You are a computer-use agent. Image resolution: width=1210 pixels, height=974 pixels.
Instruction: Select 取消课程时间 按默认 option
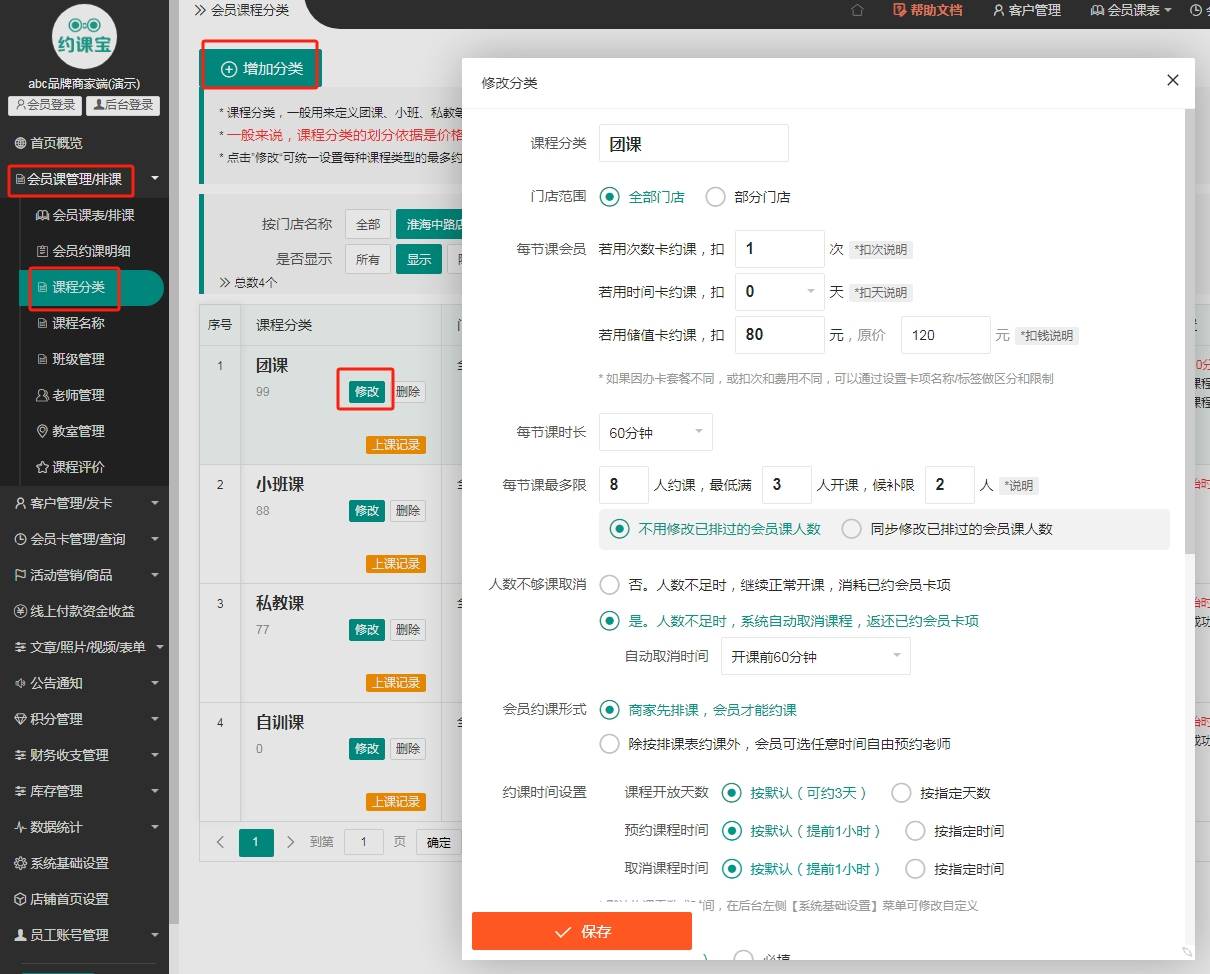pyautogui.click(x=802, y=869)
